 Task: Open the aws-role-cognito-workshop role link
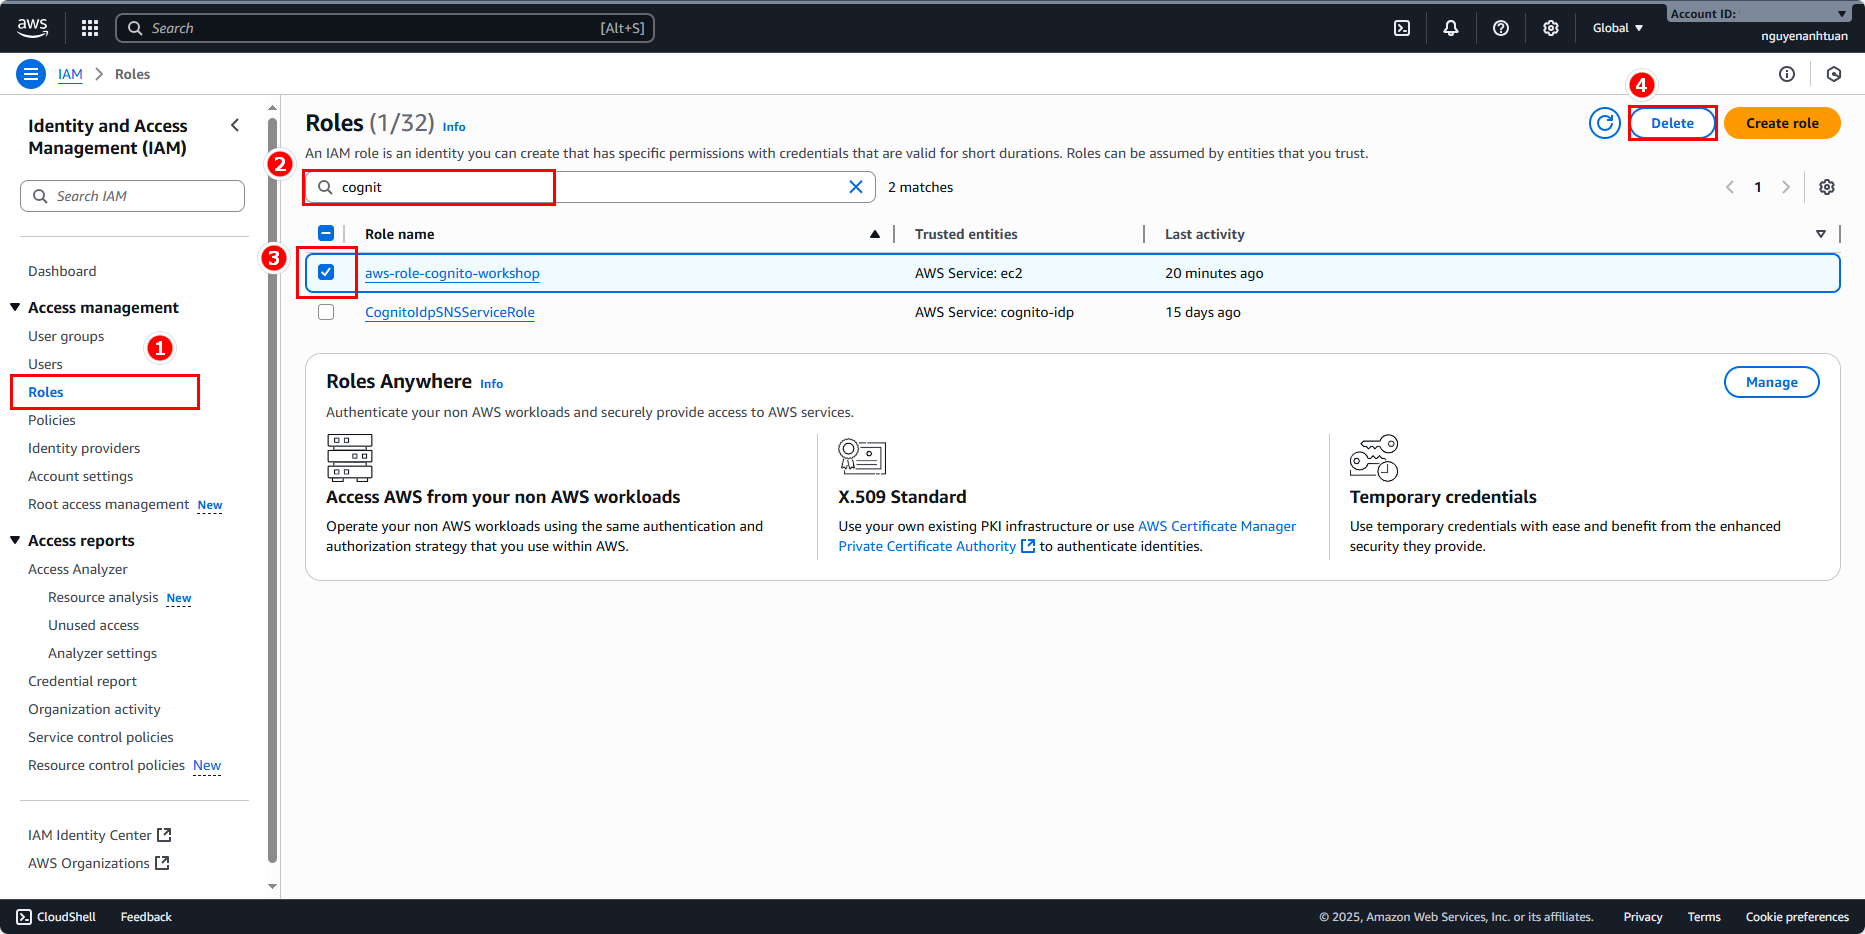(x=452, y=273)
